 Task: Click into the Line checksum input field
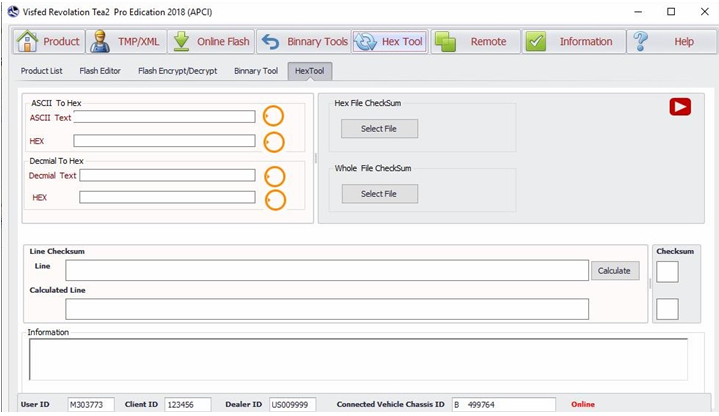tap(327, 271)
